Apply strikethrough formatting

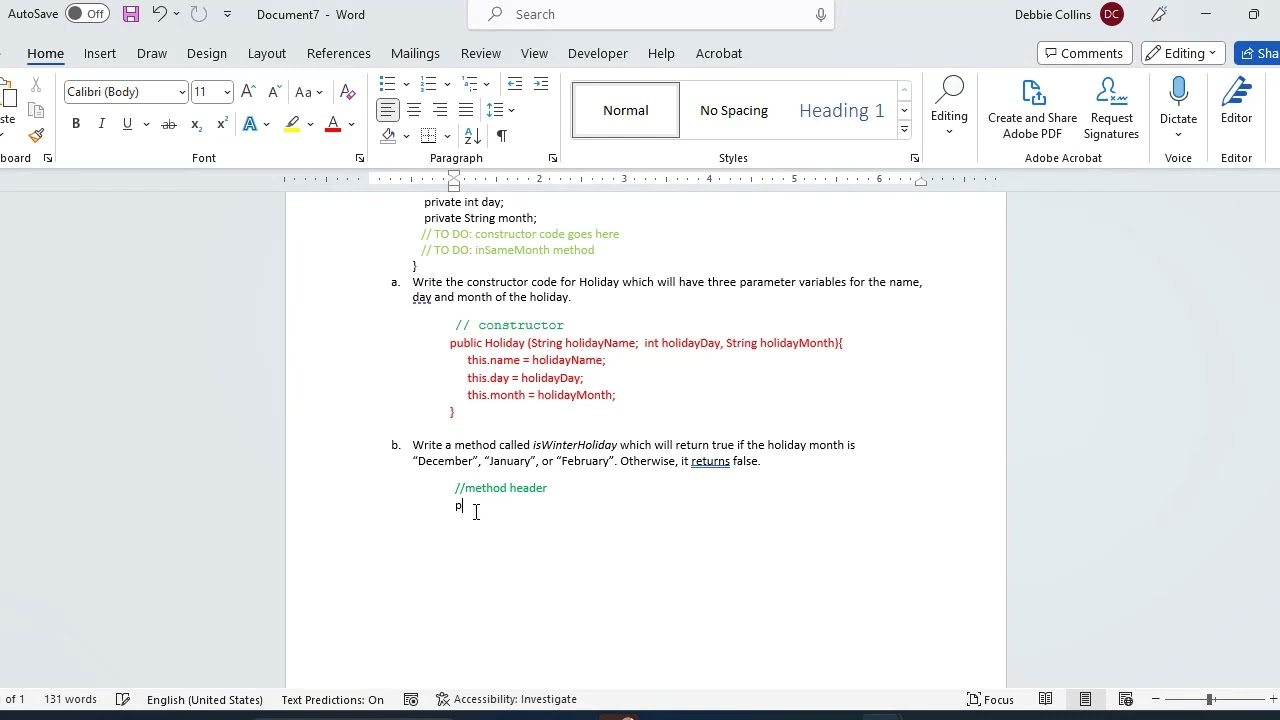169,124
